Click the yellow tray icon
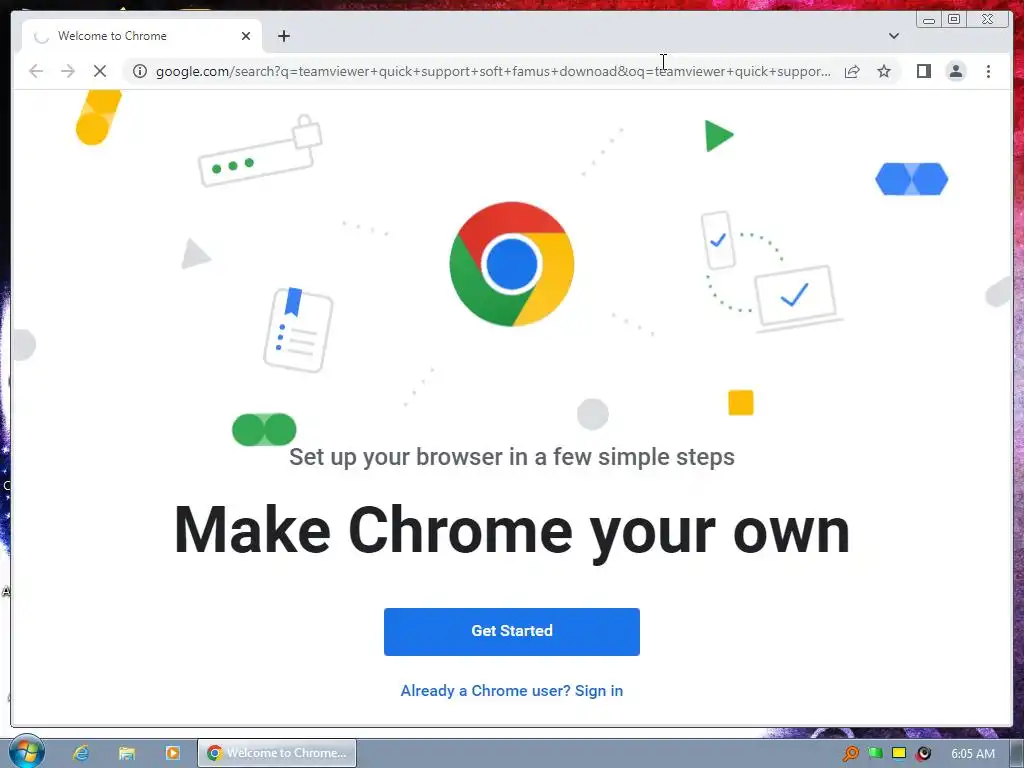 [899, 753]
